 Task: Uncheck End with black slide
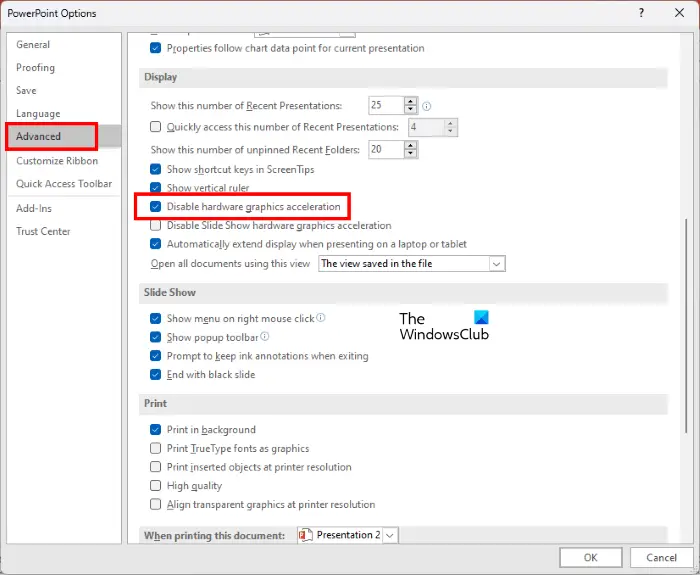click(x=155, y=375)
